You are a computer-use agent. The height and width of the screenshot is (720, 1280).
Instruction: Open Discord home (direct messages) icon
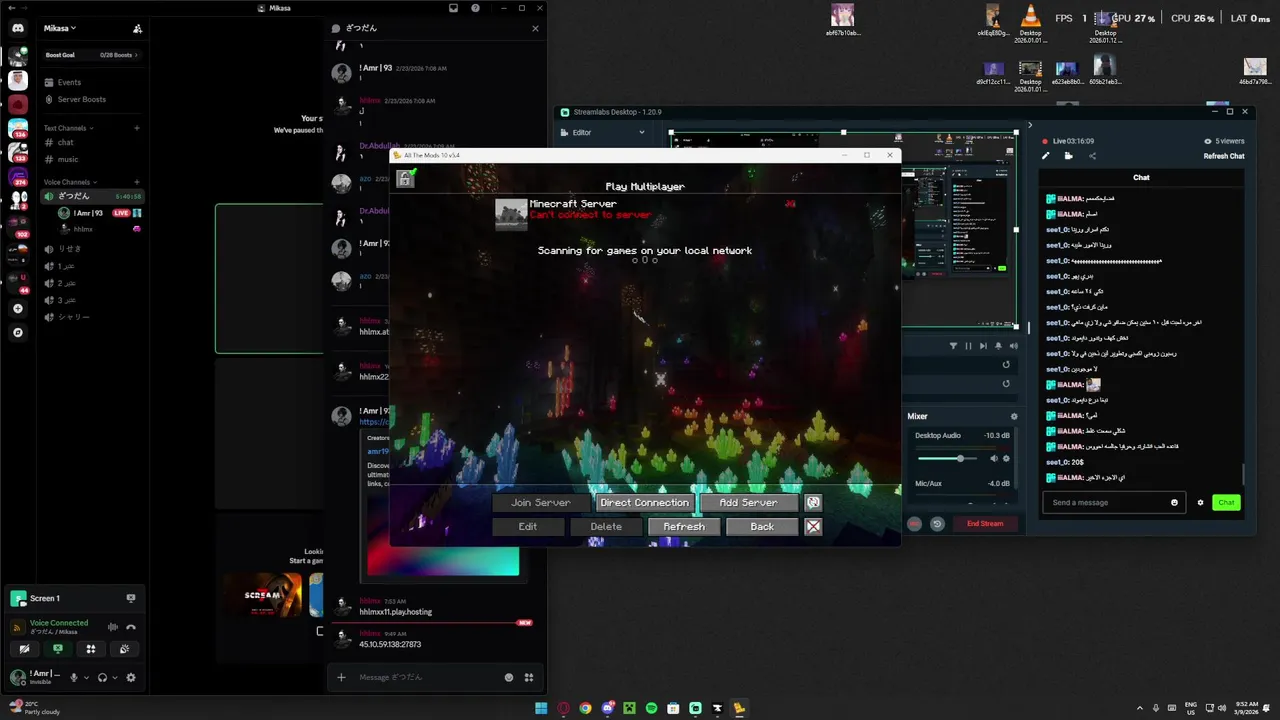tap(18, 28)
